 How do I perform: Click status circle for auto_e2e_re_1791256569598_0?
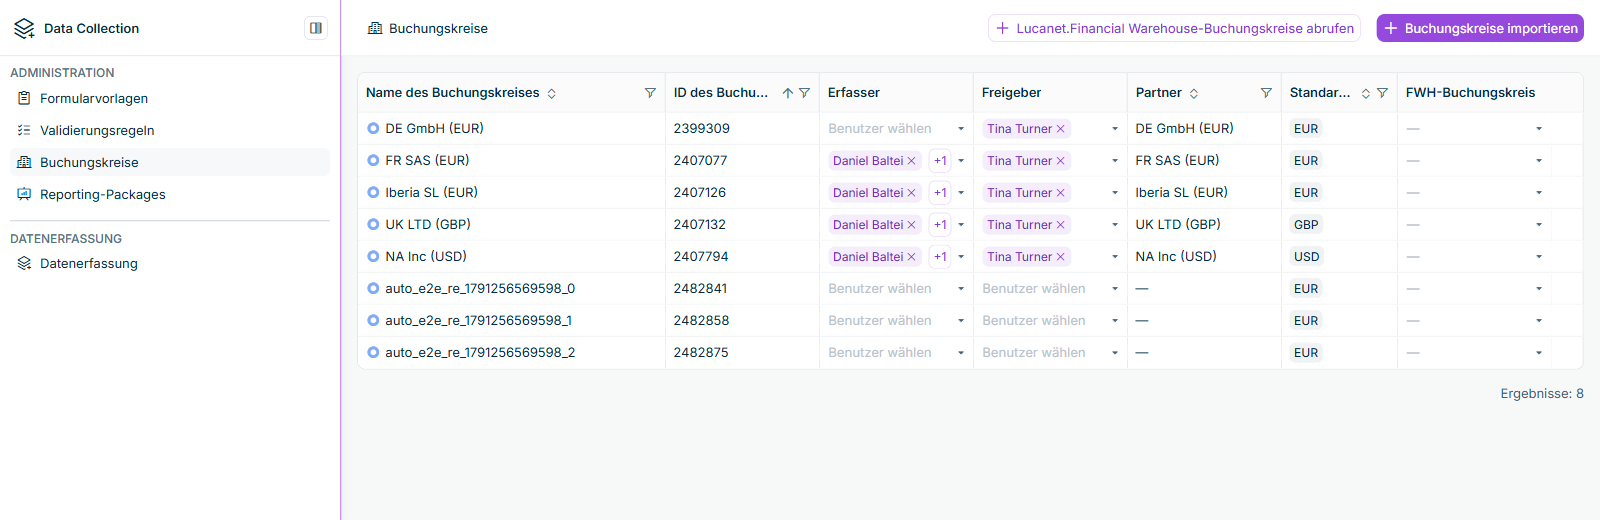tap(373, 288)
